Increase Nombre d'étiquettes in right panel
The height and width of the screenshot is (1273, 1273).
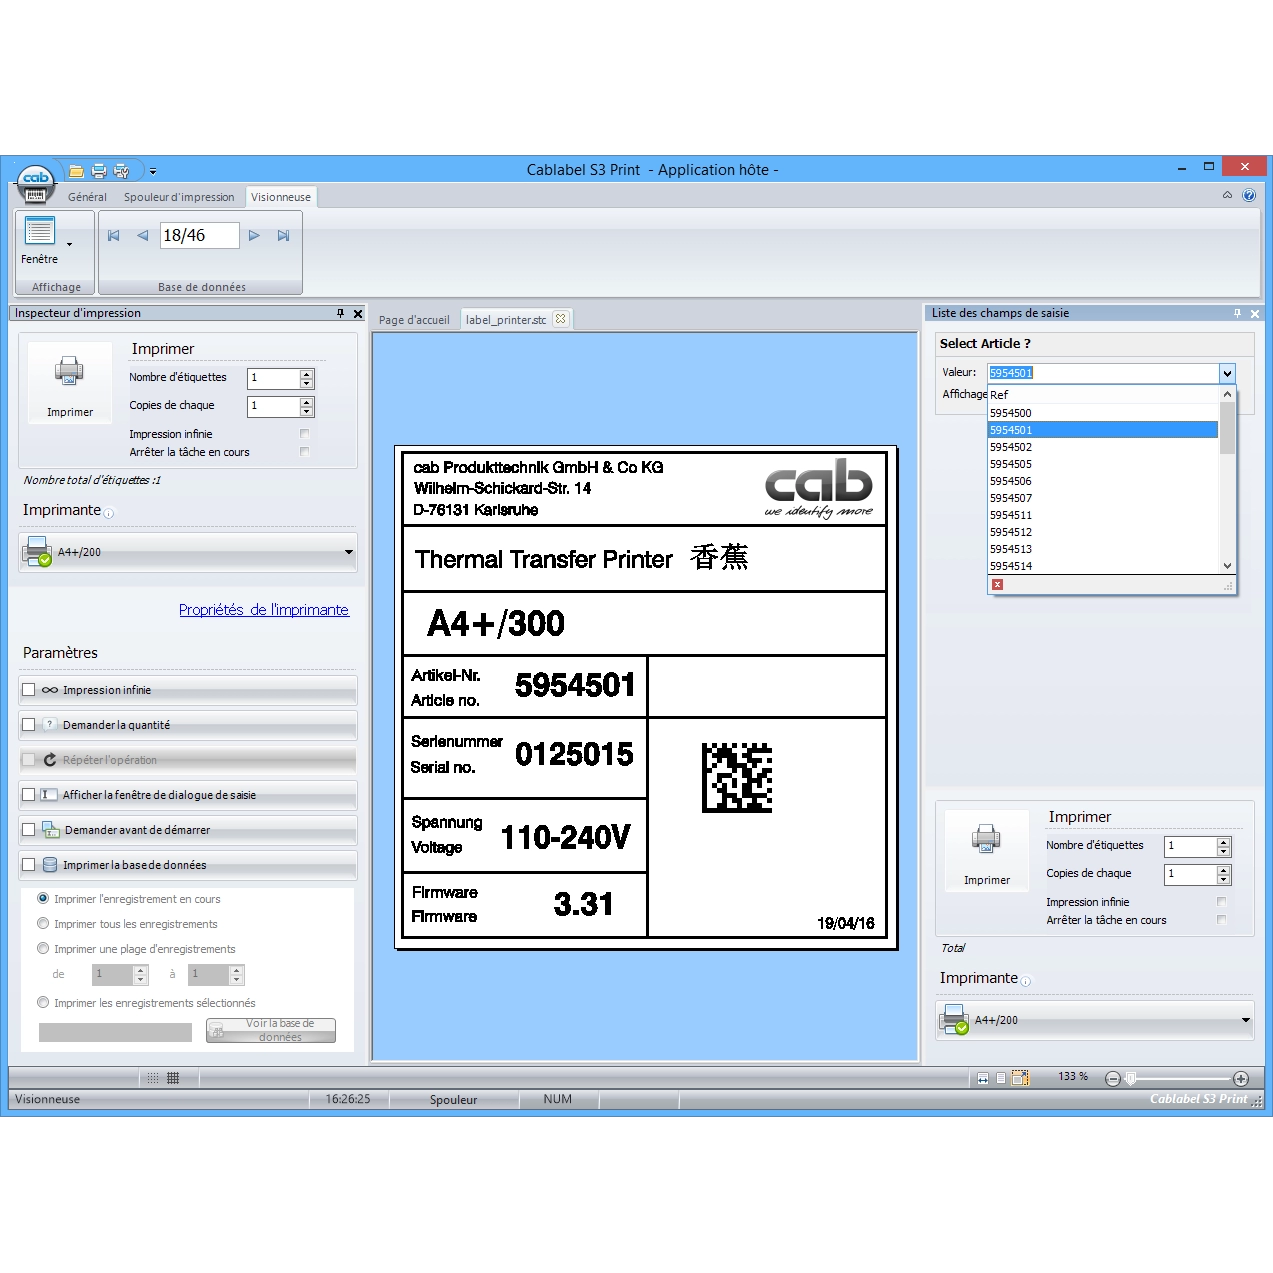1224,842
